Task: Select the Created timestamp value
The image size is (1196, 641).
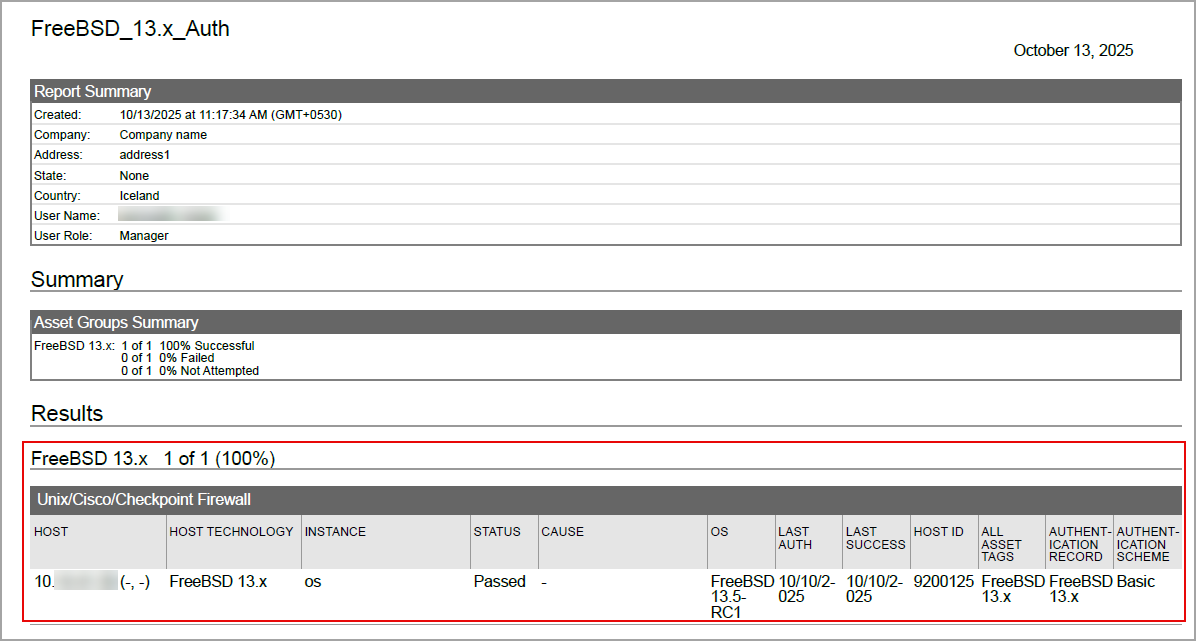Action: click(230, 115)
